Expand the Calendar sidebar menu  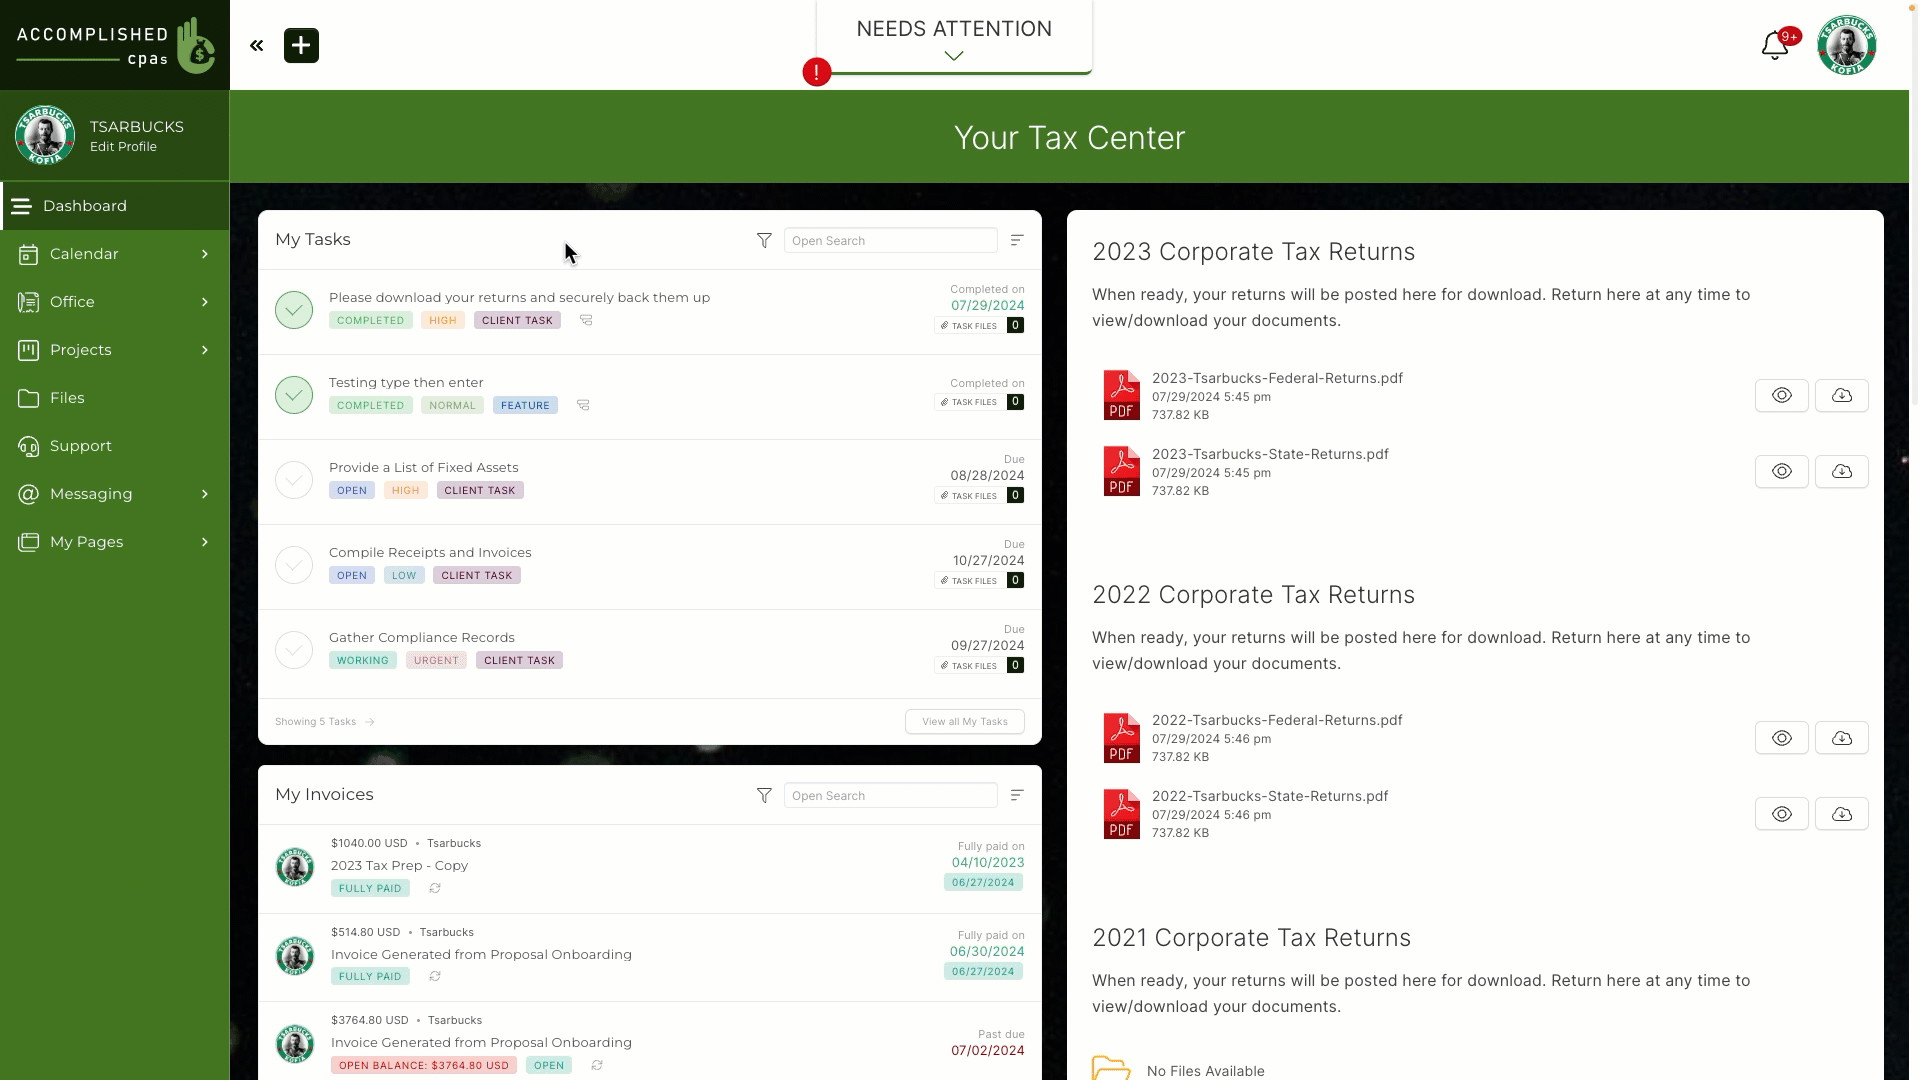tap(204, 253)
